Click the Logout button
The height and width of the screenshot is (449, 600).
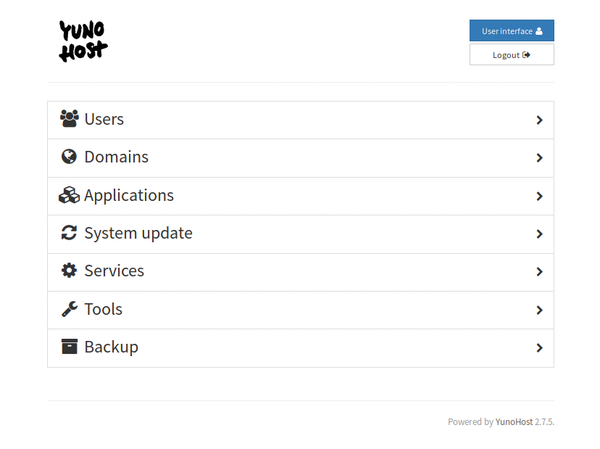[x=512, y=55]
